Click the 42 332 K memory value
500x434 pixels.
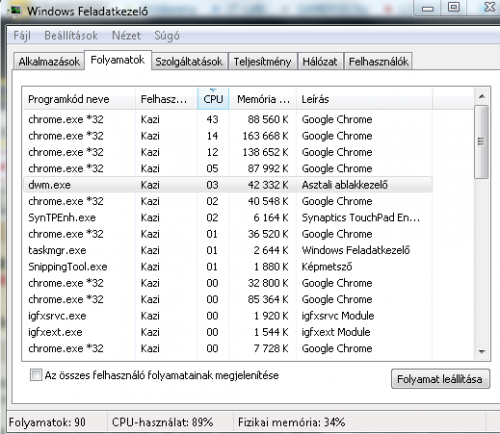coord(268,185)
